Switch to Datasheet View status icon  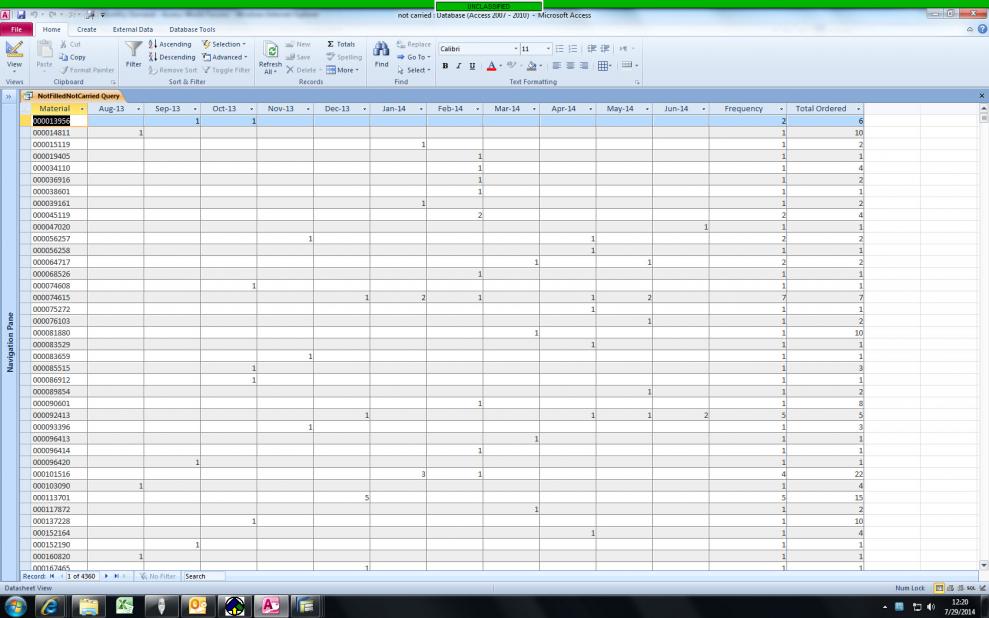939,588
